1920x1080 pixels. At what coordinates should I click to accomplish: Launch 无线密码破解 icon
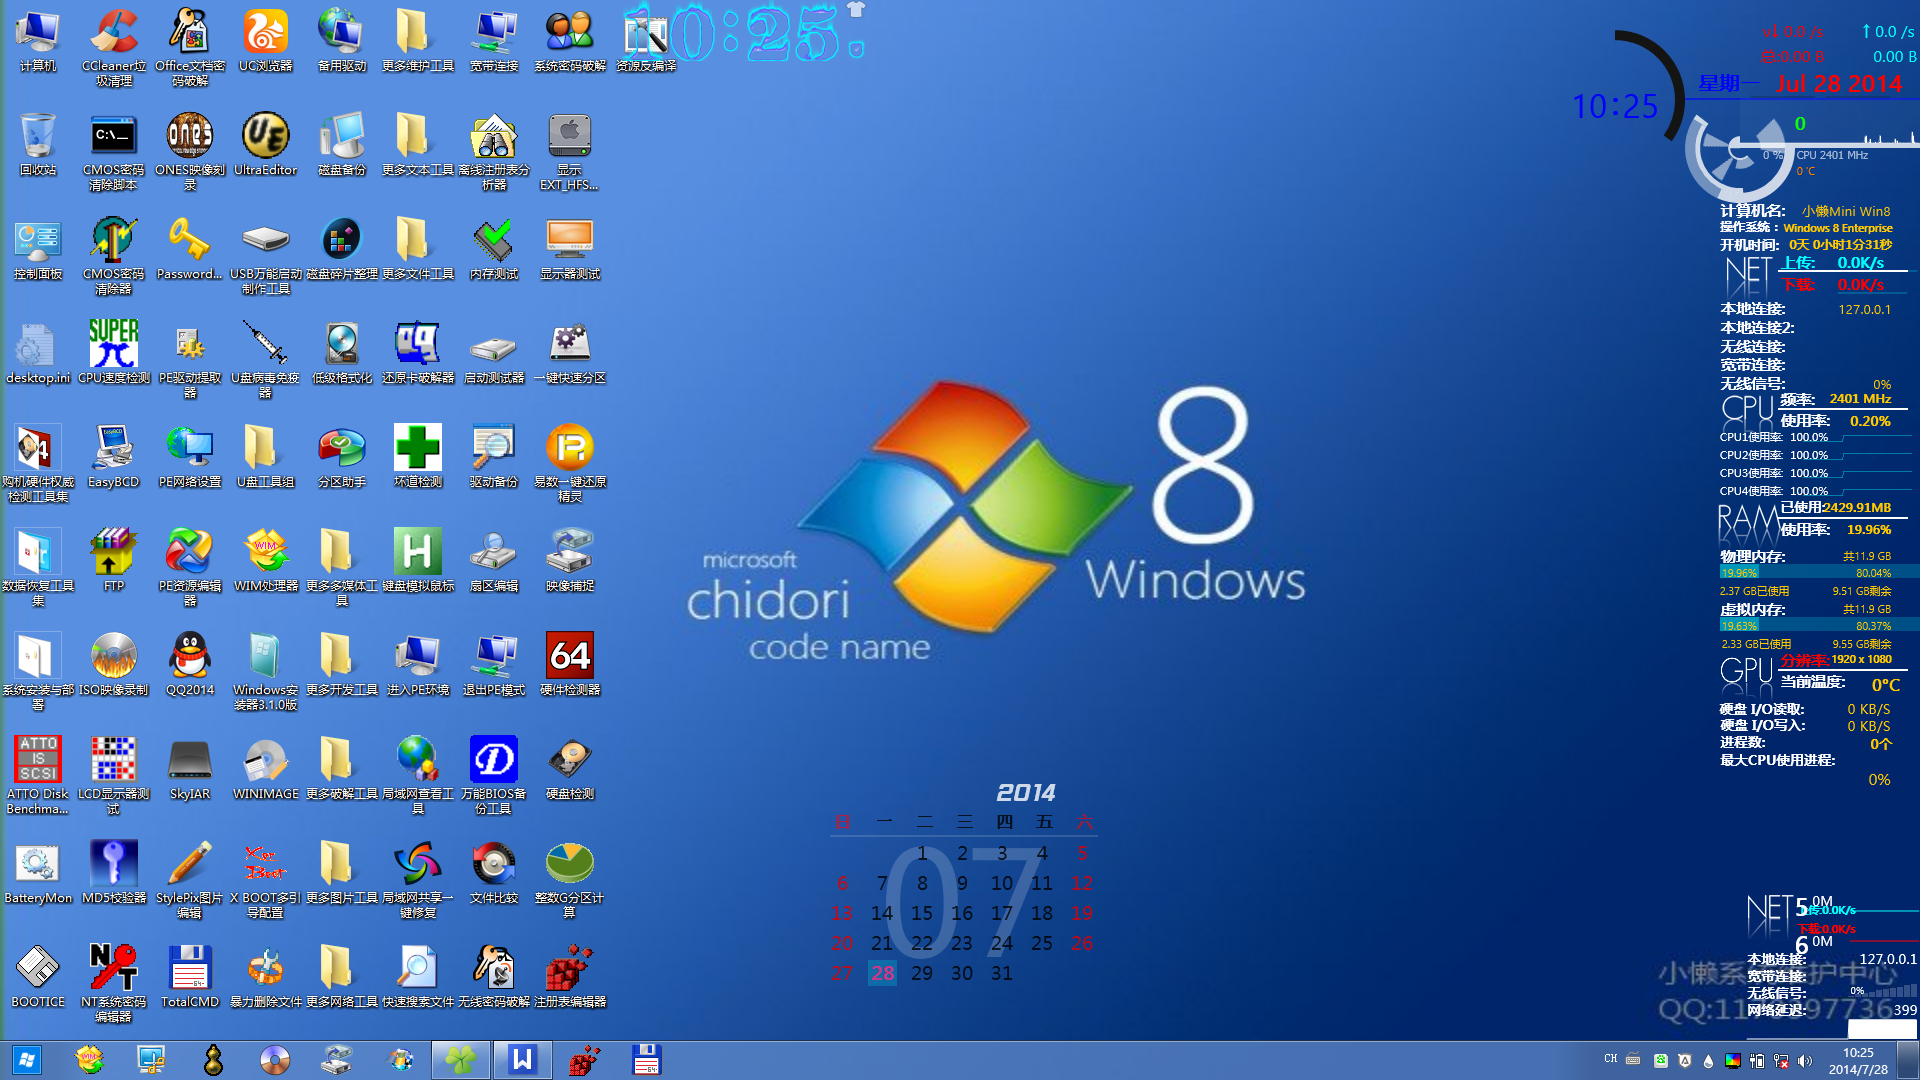[x=494, y=976]
